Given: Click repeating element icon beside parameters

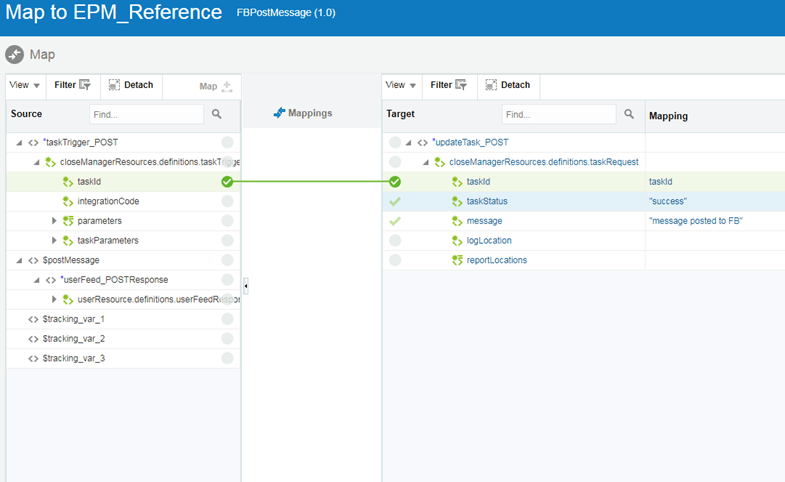Looking at the screenshot, I should tap(68, 221).
